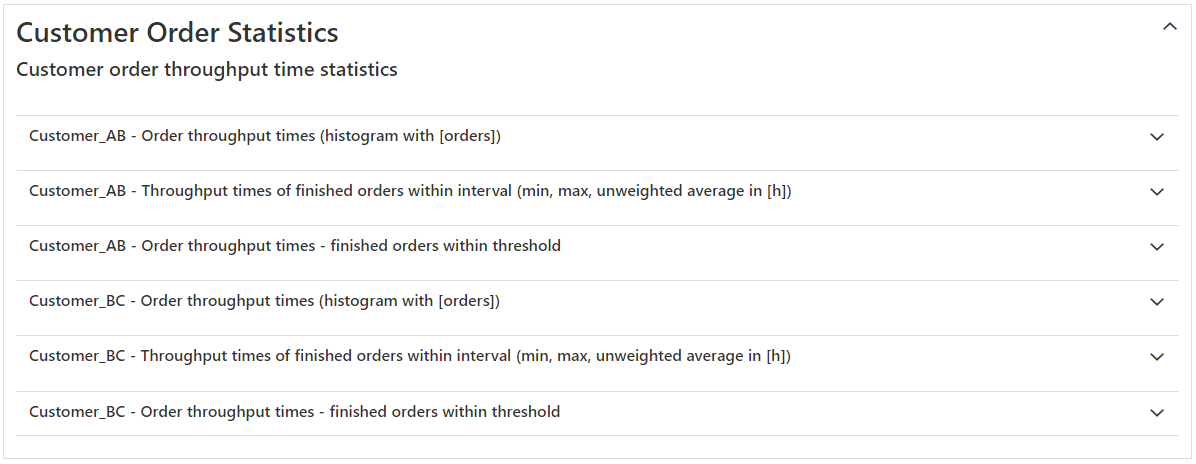Screen dimensions: 1196x464
Task: Click the Customer Order Statistics heading
Action: pyautogui.click(x=178, y=33)
